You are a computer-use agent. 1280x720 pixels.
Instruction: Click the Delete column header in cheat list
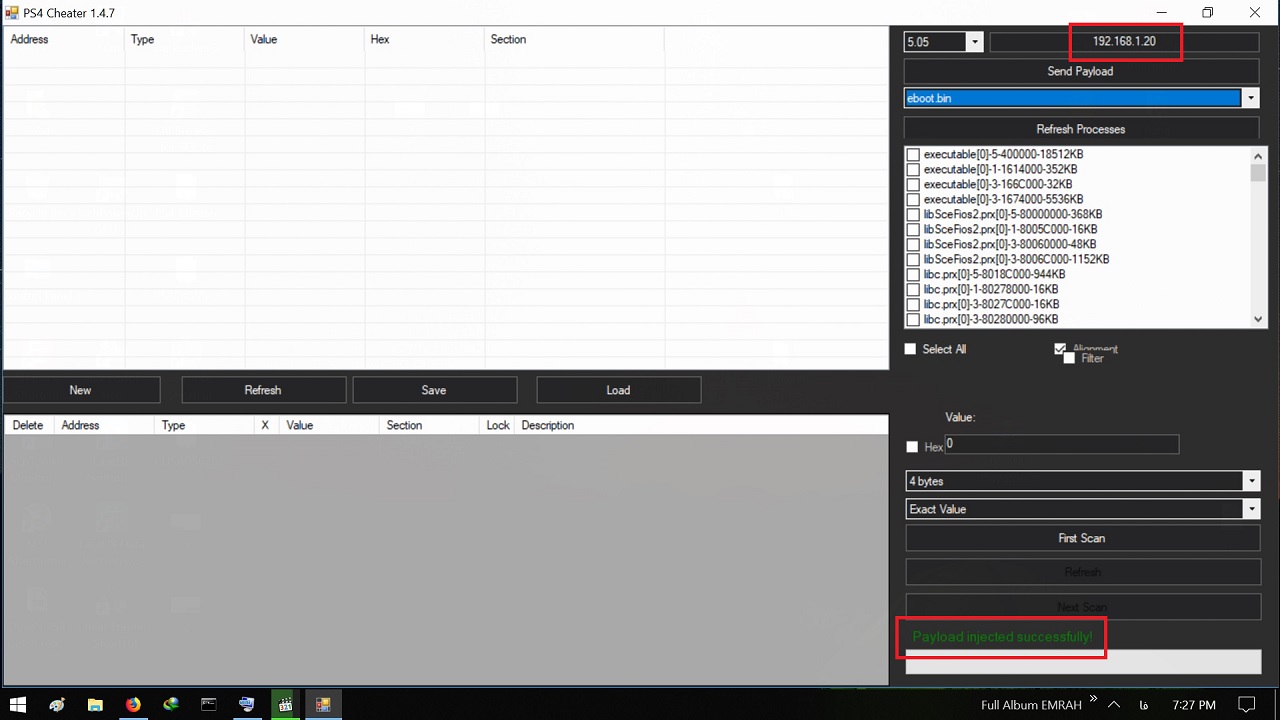pos(28,425)
